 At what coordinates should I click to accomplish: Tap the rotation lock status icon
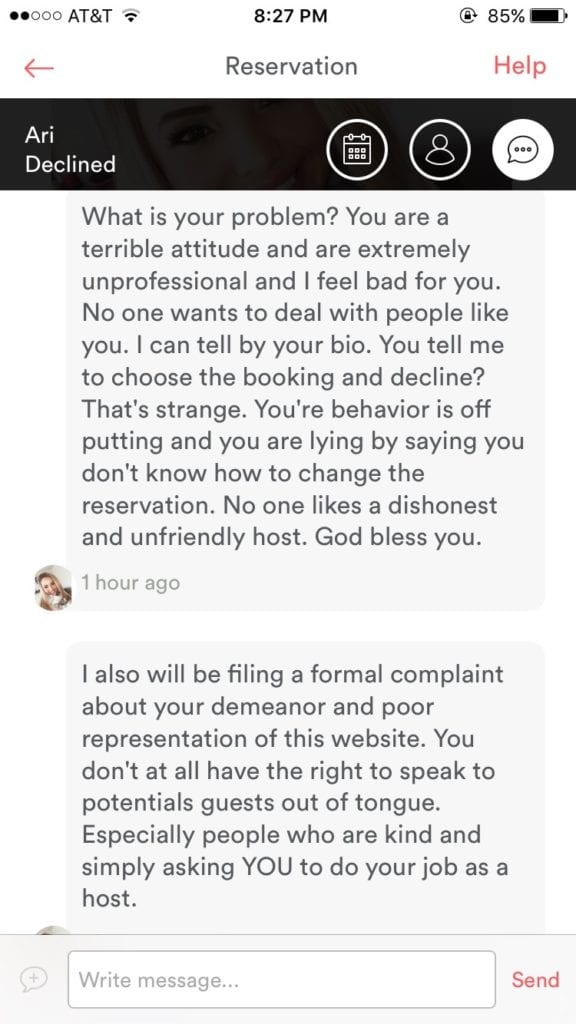tap(468, 16)
